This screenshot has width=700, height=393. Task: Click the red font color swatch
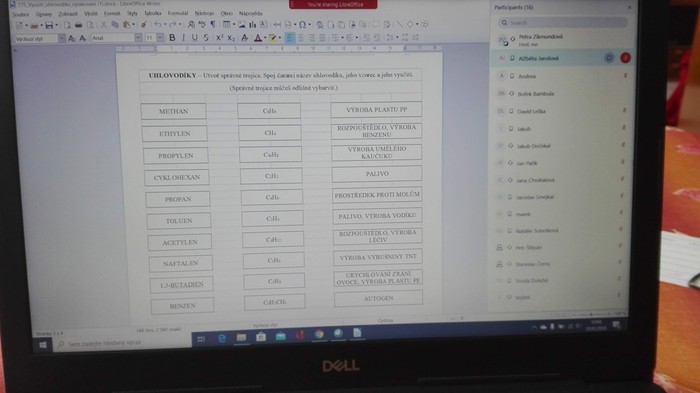[x=258, y=38]
